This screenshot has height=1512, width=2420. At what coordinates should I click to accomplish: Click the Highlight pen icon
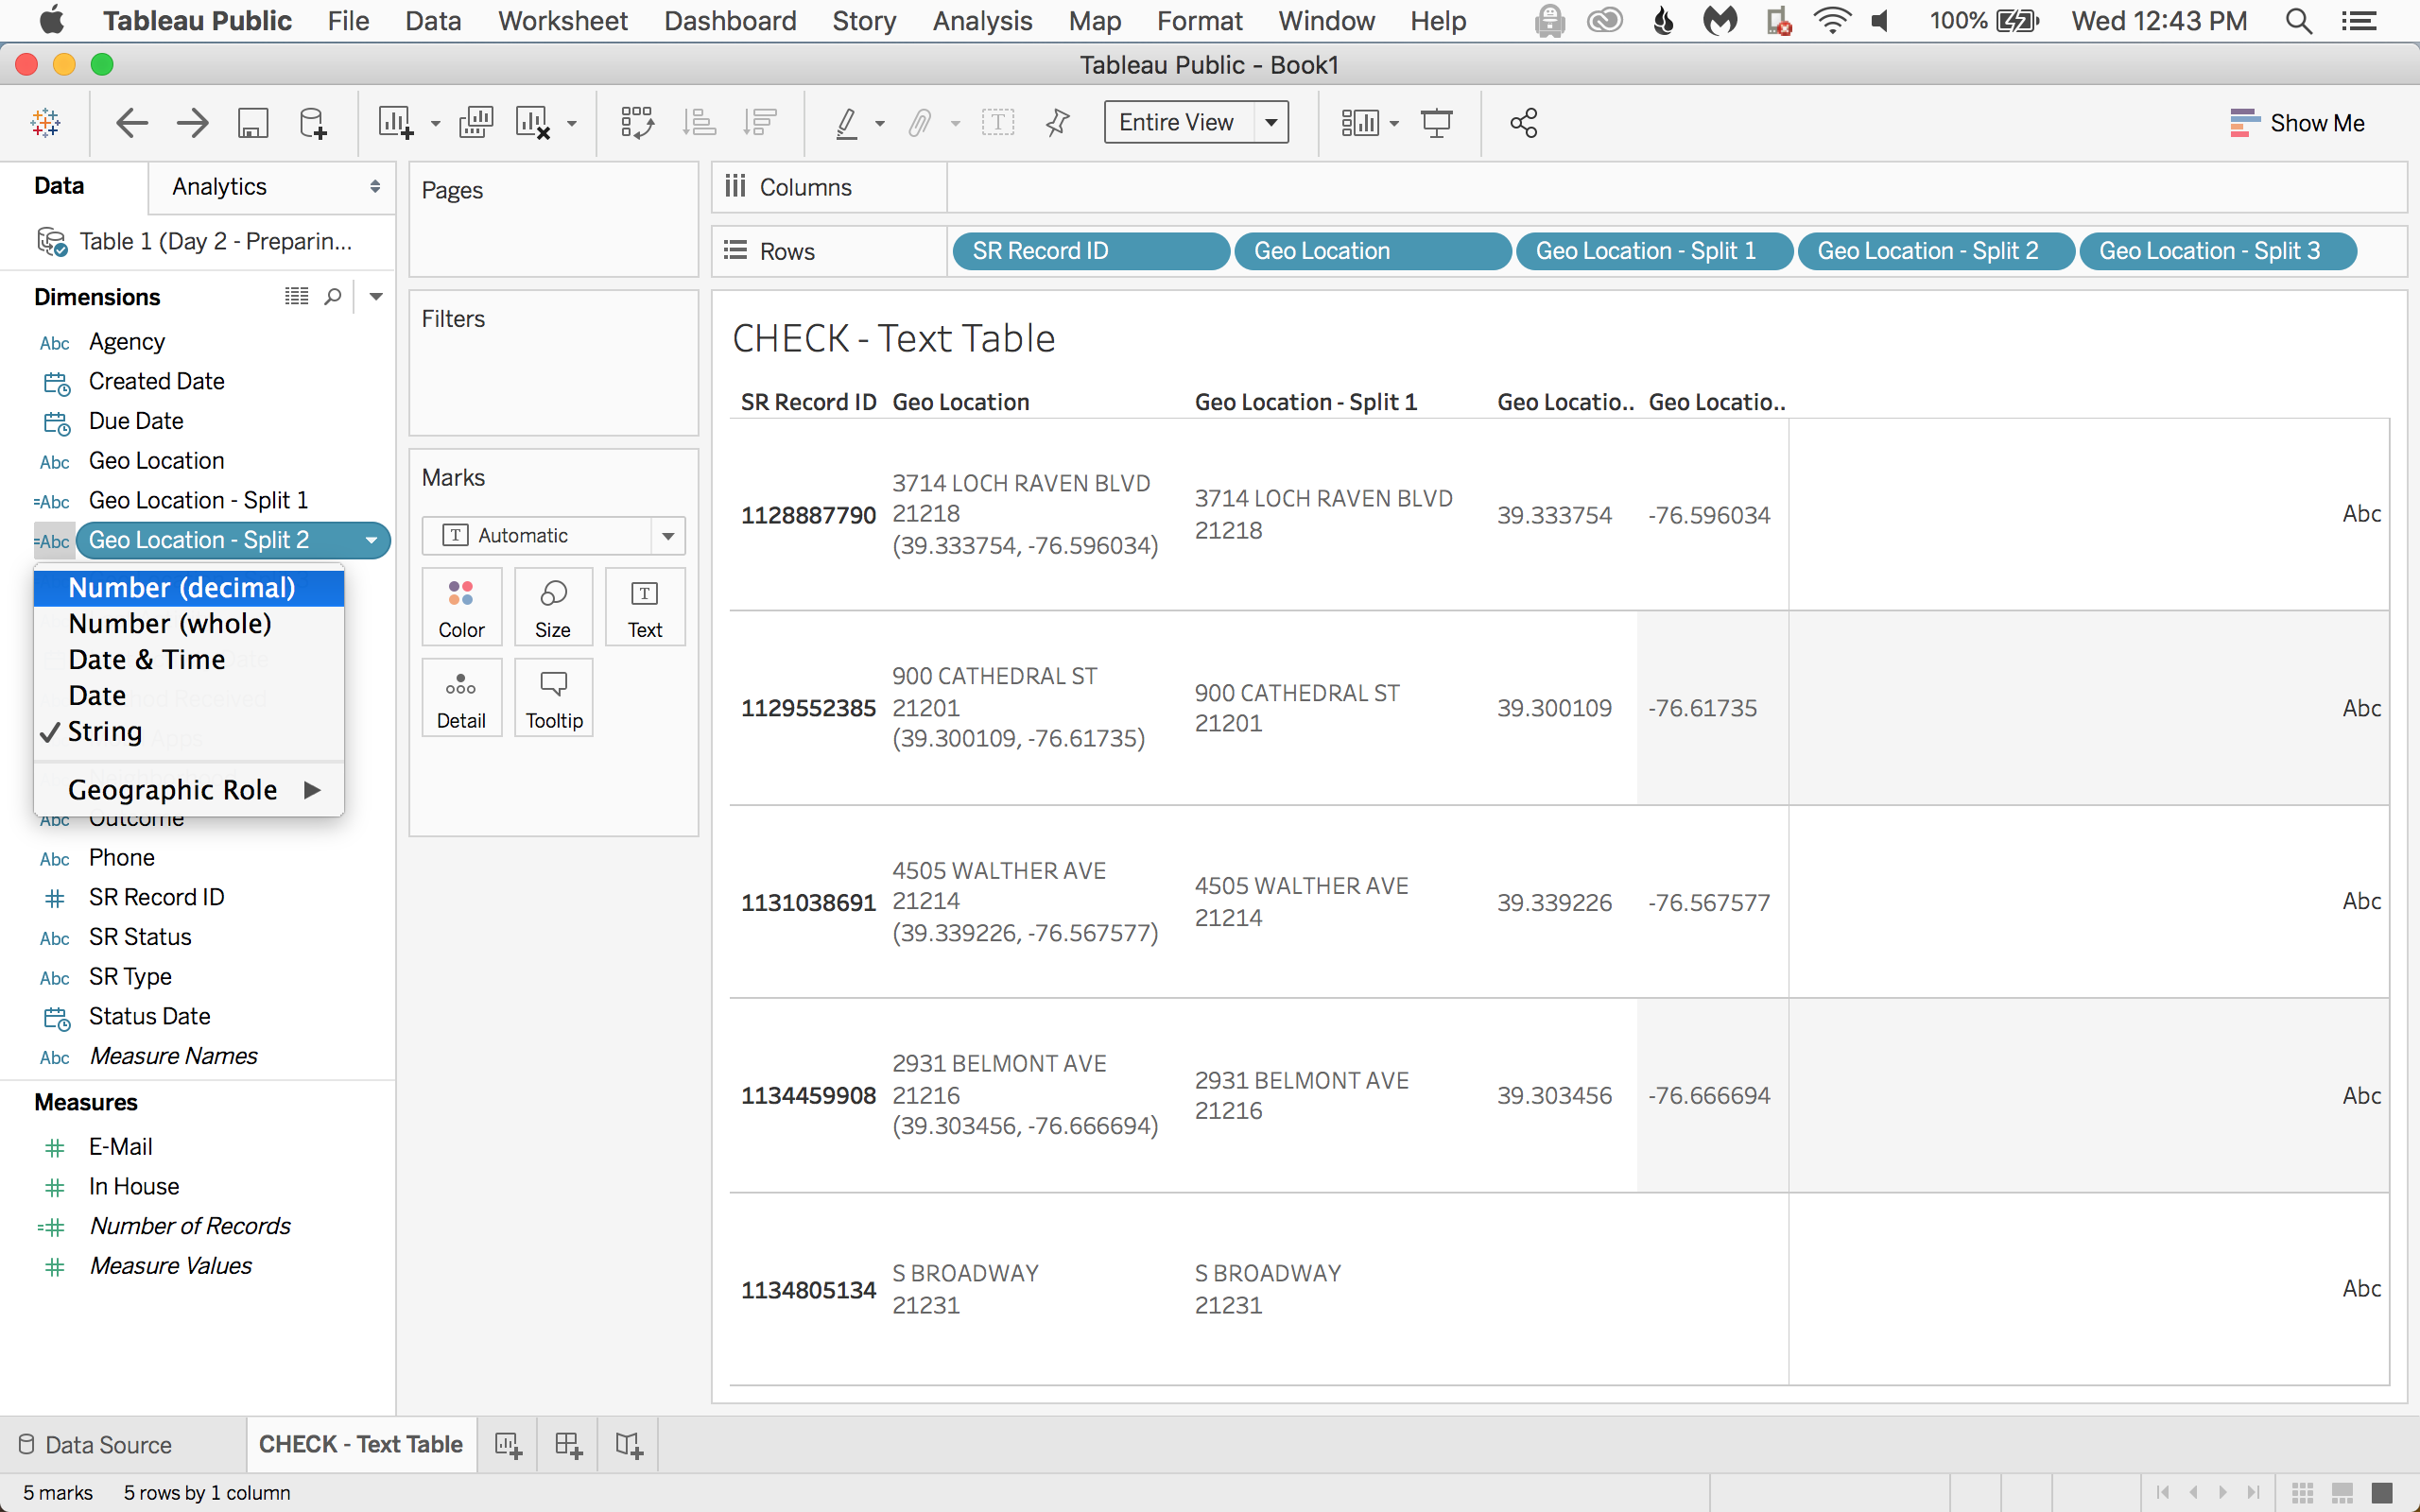846,123
